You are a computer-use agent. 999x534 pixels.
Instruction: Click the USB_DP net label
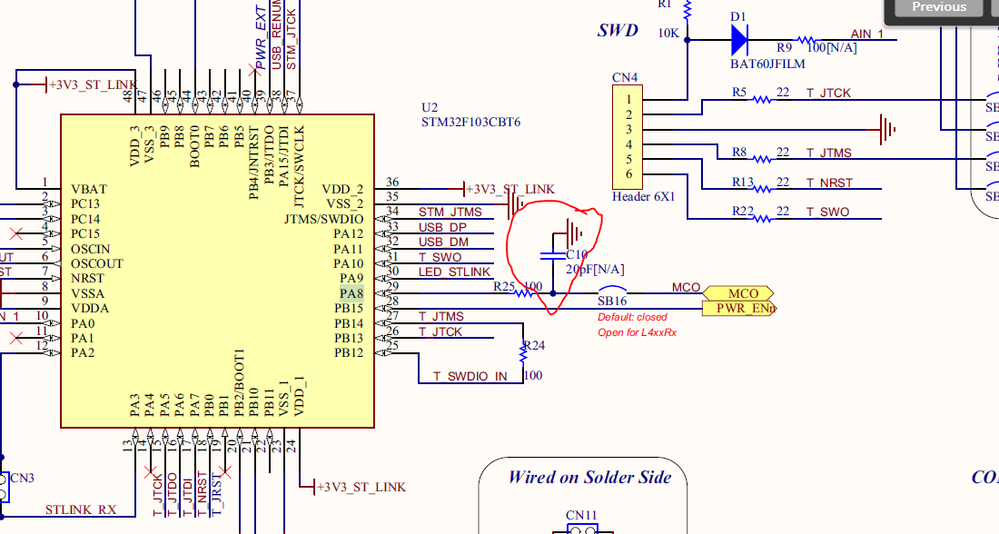pyautogui.click(x=442, y=227)
